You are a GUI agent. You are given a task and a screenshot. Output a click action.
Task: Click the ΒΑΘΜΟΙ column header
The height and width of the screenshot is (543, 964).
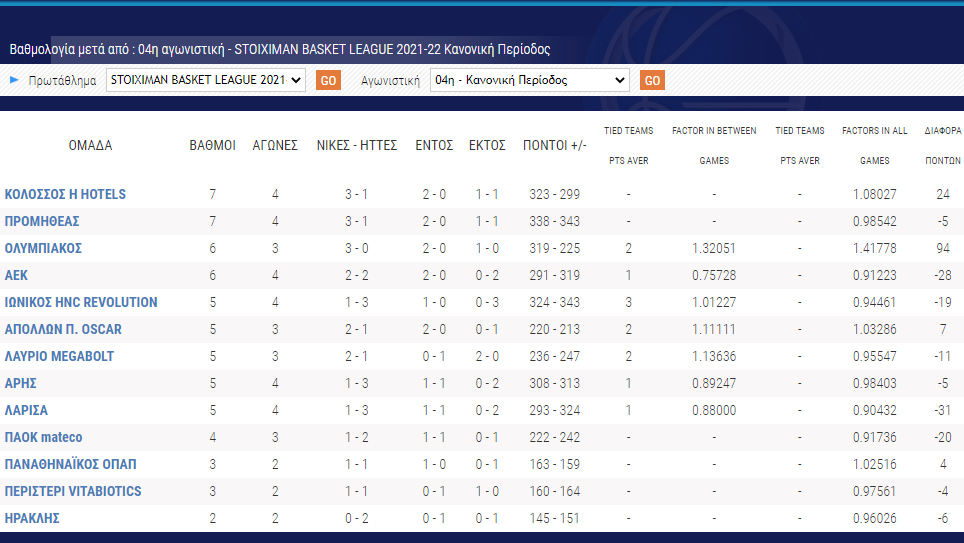213,146
